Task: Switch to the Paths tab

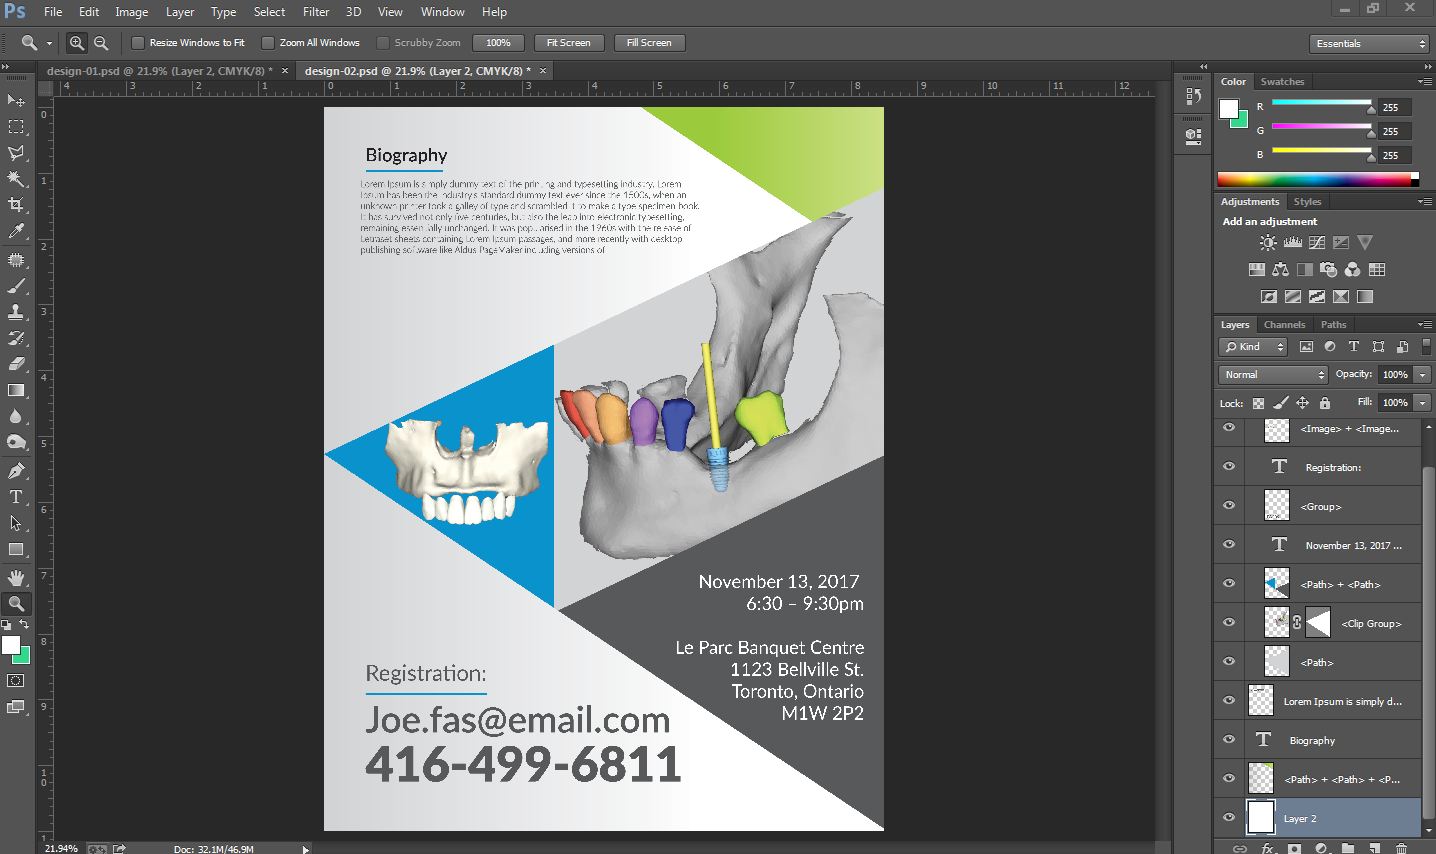Action: point(1333,325)
